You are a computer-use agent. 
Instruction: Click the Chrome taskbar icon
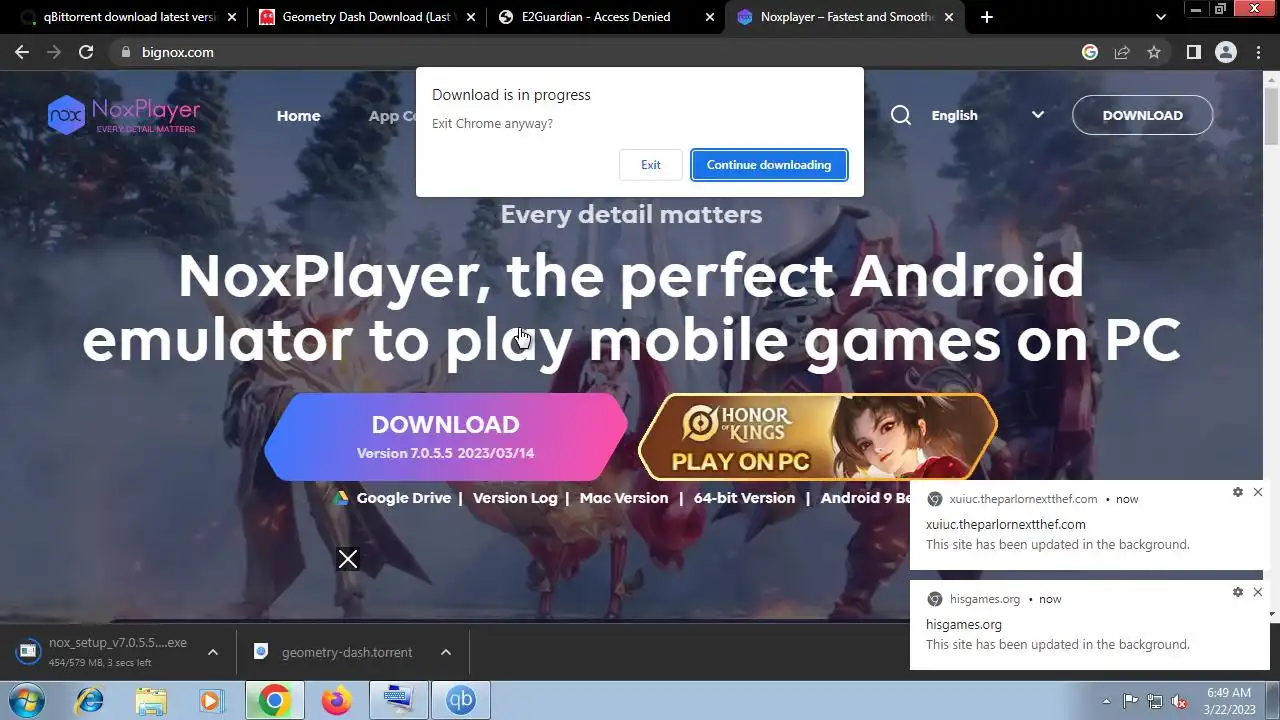[275, 701]
